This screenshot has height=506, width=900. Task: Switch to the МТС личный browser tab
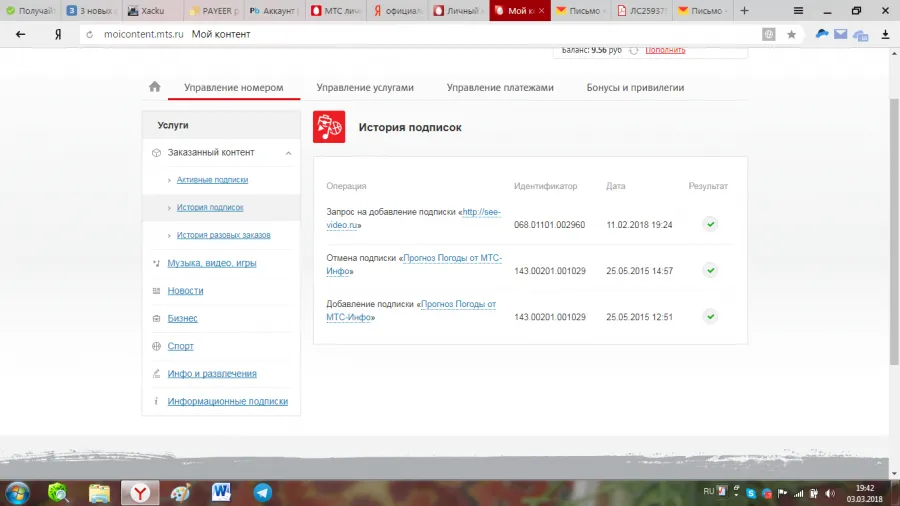pos(336,10)
